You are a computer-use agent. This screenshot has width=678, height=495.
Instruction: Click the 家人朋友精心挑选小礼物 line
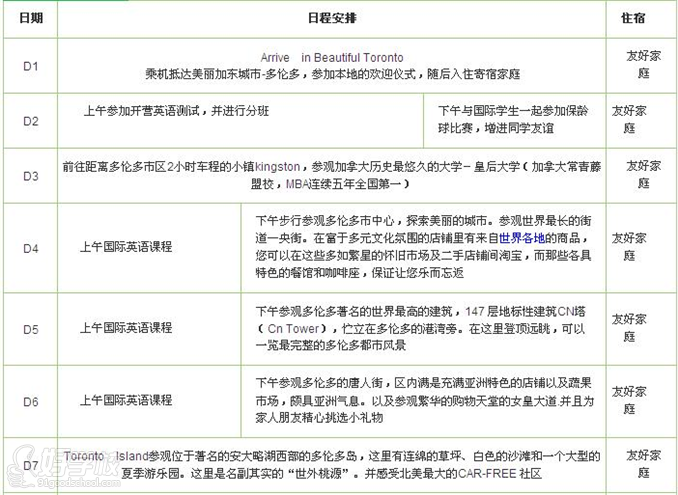point(319,418)
